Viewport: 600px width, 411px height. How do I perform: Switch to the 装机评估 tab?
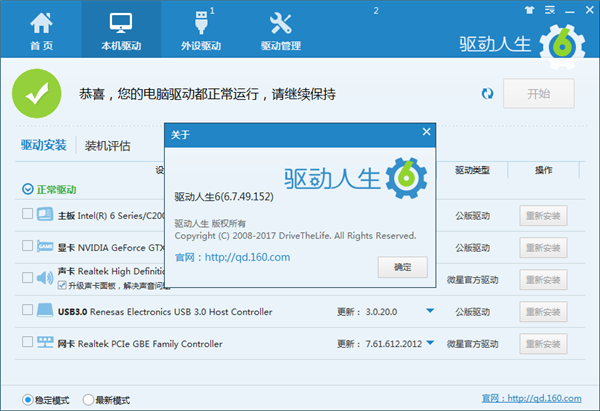coord(108,146)
